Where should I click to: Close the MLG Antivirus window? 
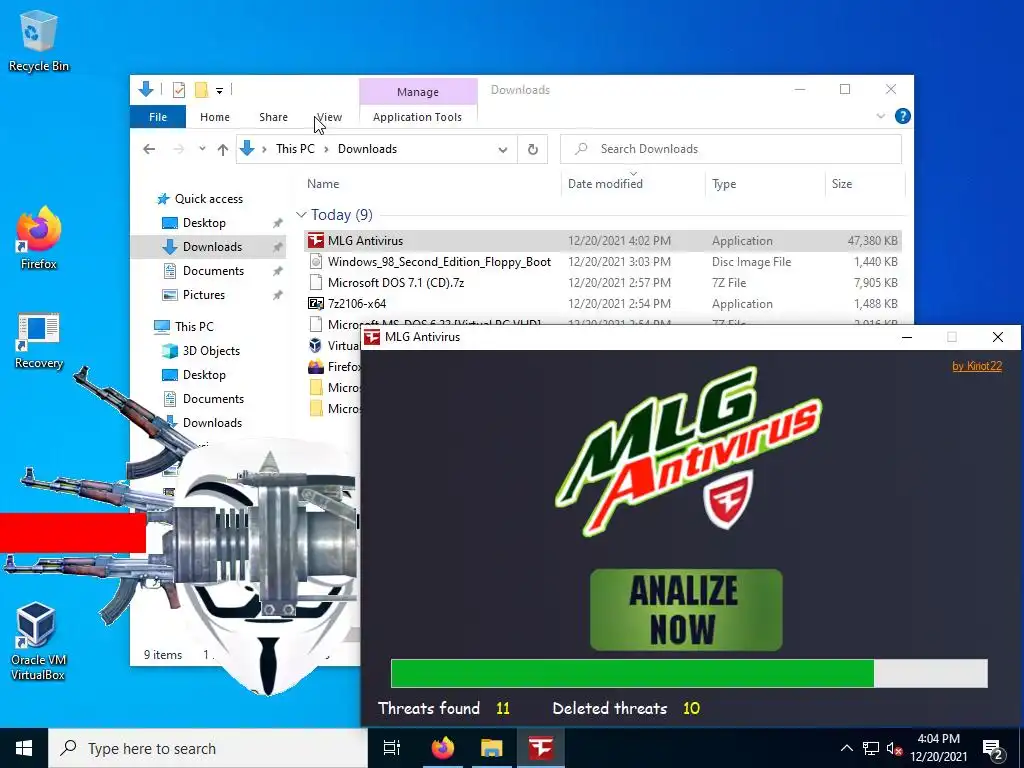[x=997, y=337]
